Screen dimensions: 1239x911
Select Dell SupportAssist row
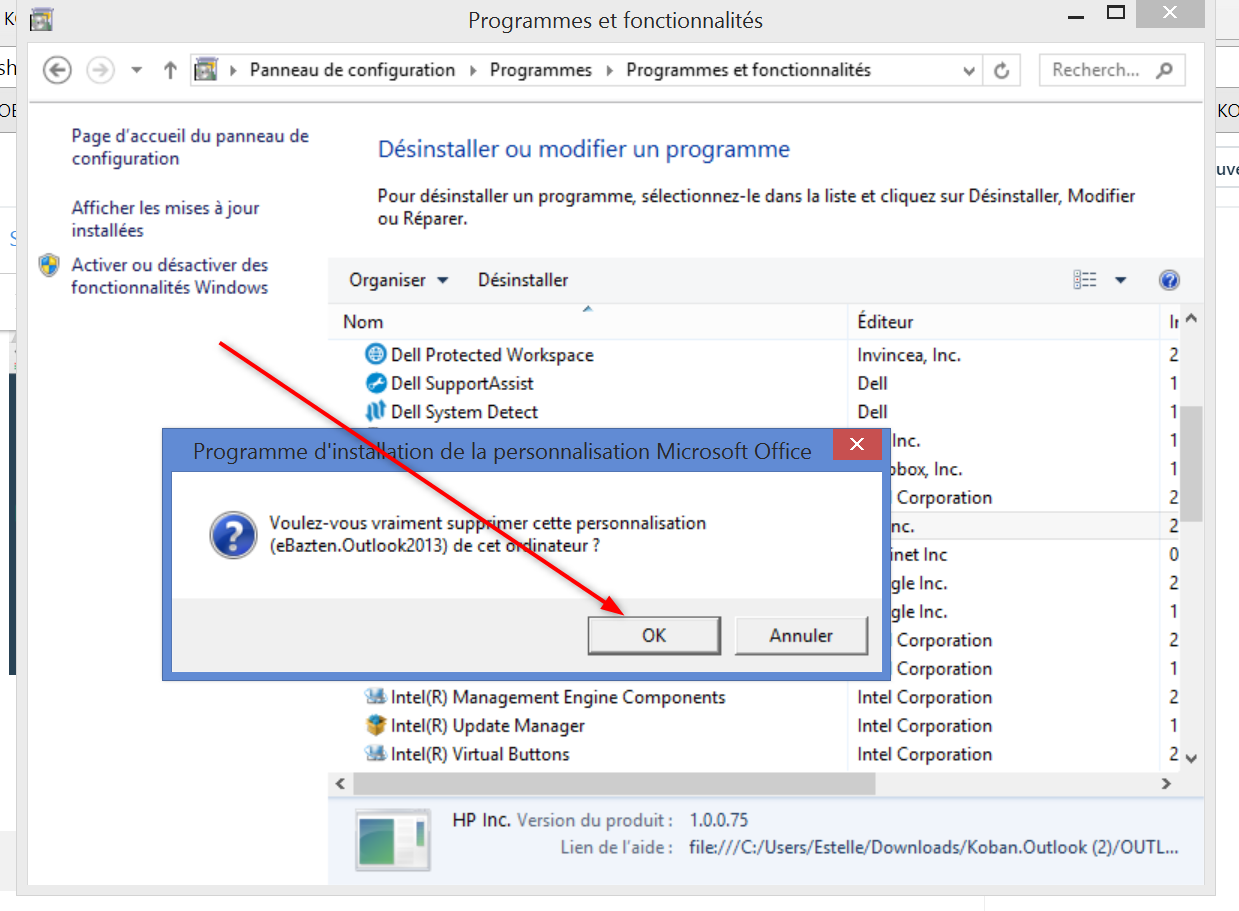755,383
